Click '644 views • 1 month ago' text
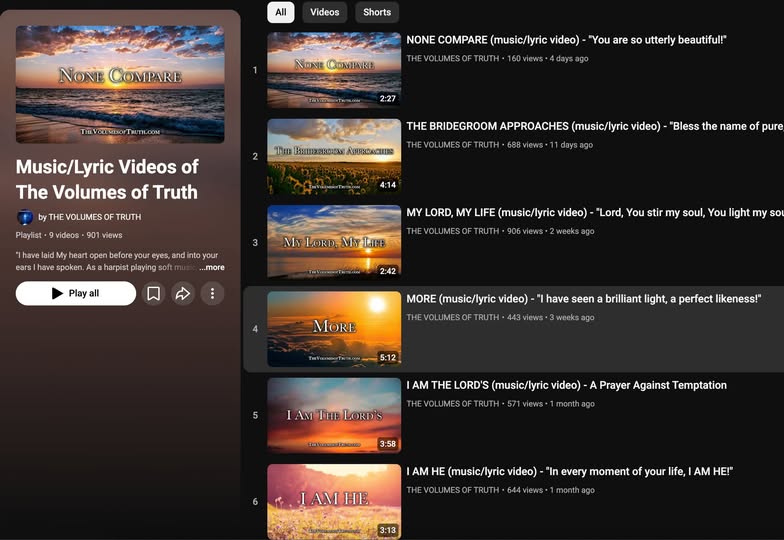 (551, 490)
